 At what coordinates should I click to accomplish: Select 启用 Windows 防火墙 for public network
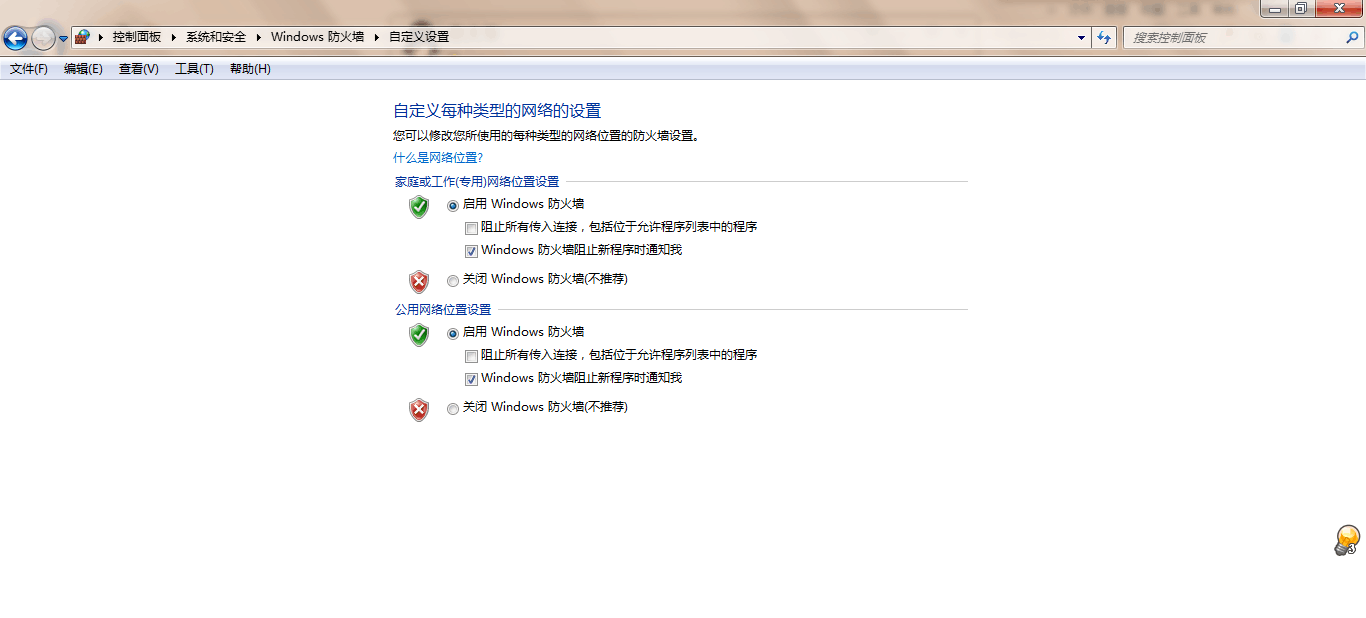pyautogui.click(x=453, y=333)
